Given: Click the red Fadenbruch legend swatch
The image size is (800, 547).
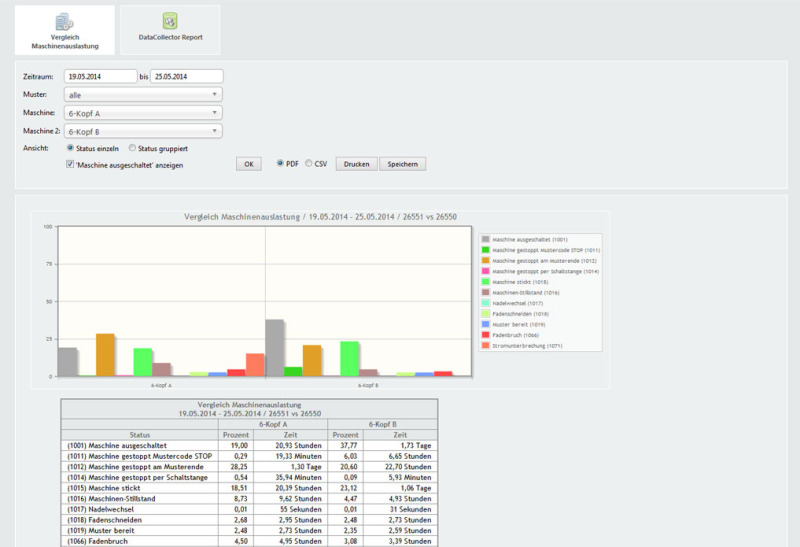Looking at the screenshot, I should [x=486, y=334].
